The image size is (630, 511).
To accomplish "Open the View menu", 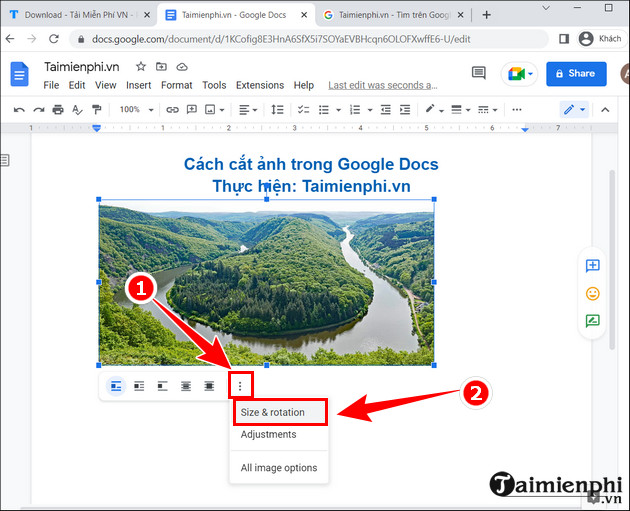I will coord(106,85).
